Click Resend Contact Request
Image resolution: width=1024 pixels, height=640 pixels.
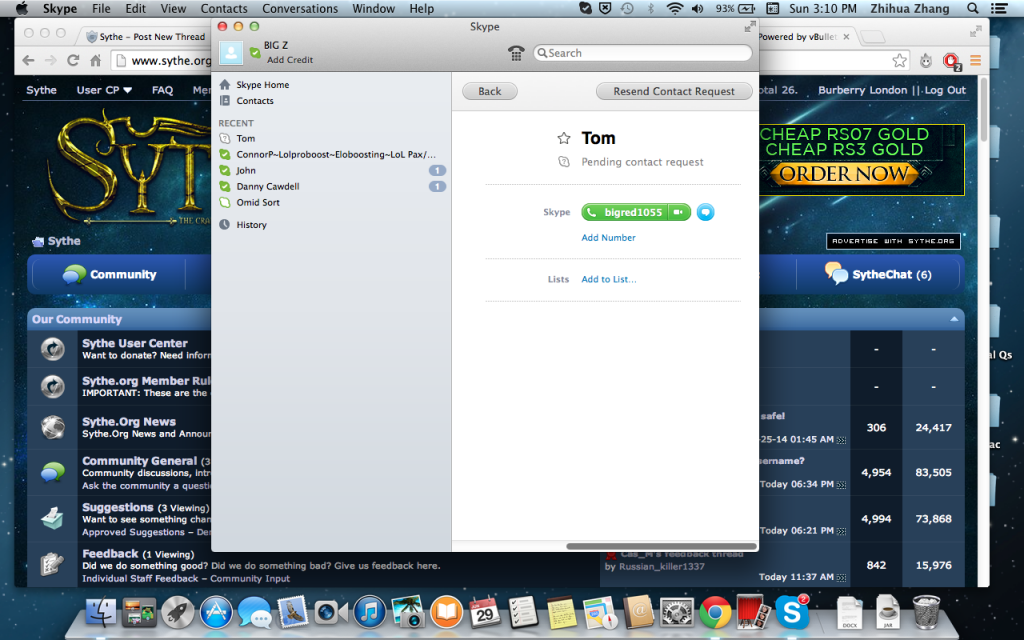[674, 91]
